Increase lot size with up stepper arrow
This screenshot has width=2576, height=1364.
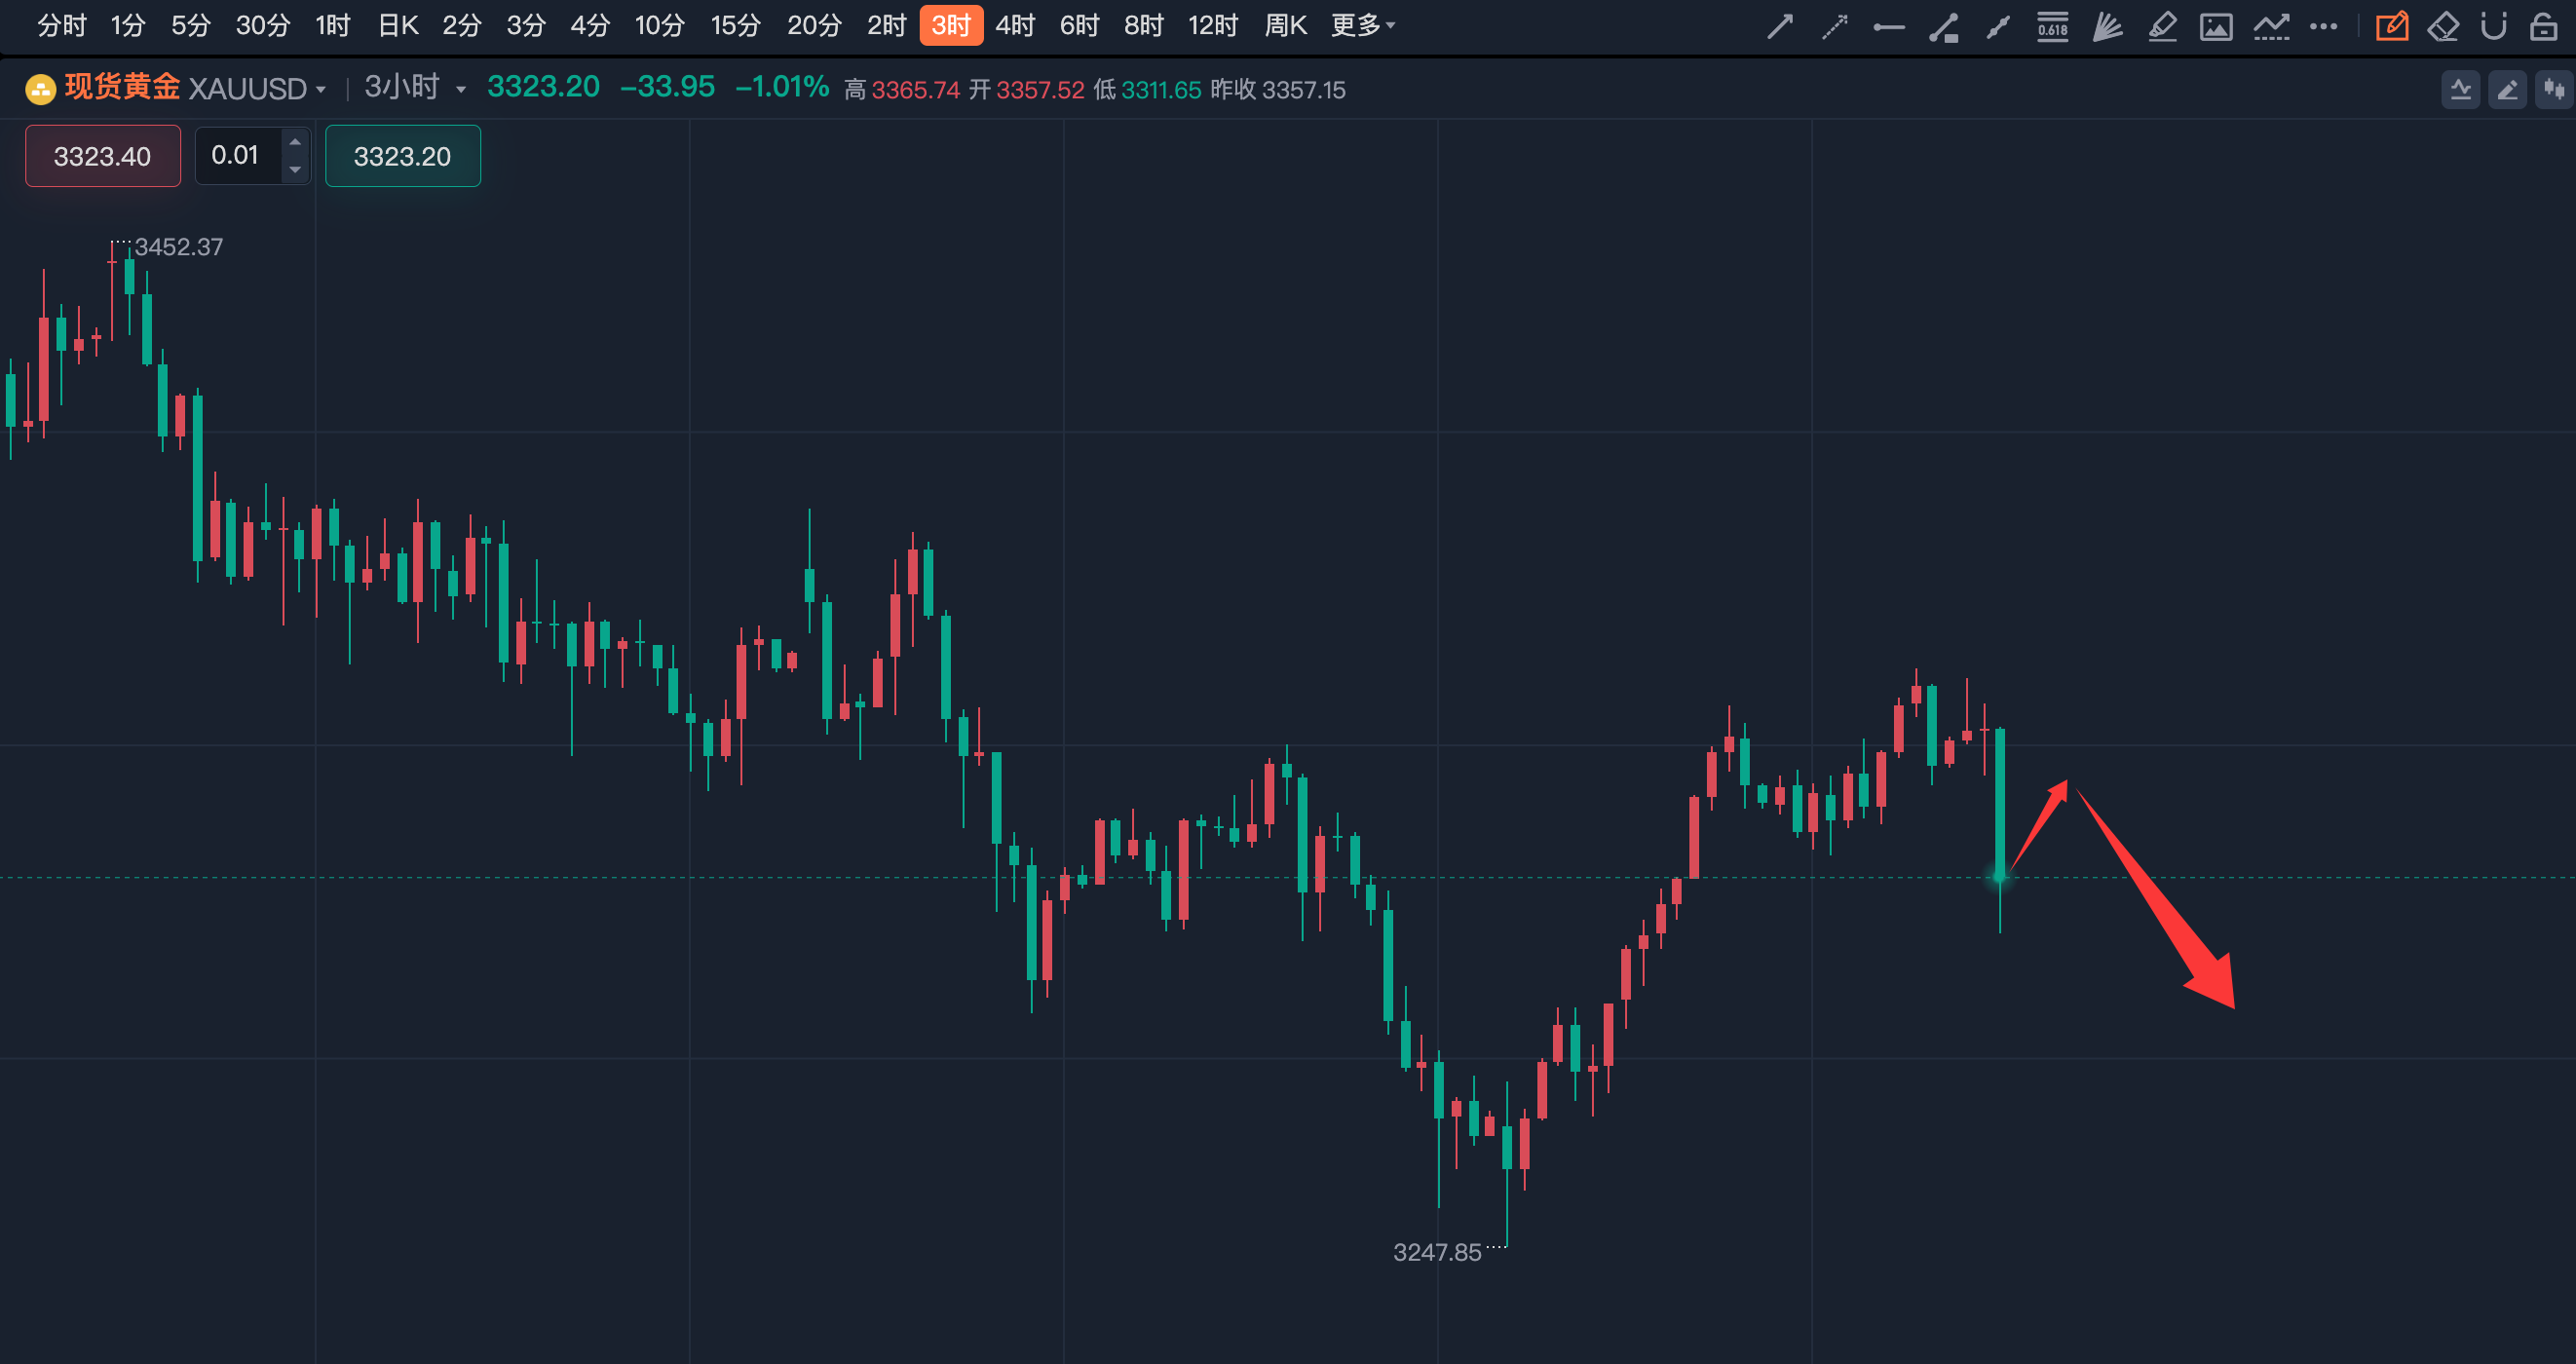(x=295, y=142)
